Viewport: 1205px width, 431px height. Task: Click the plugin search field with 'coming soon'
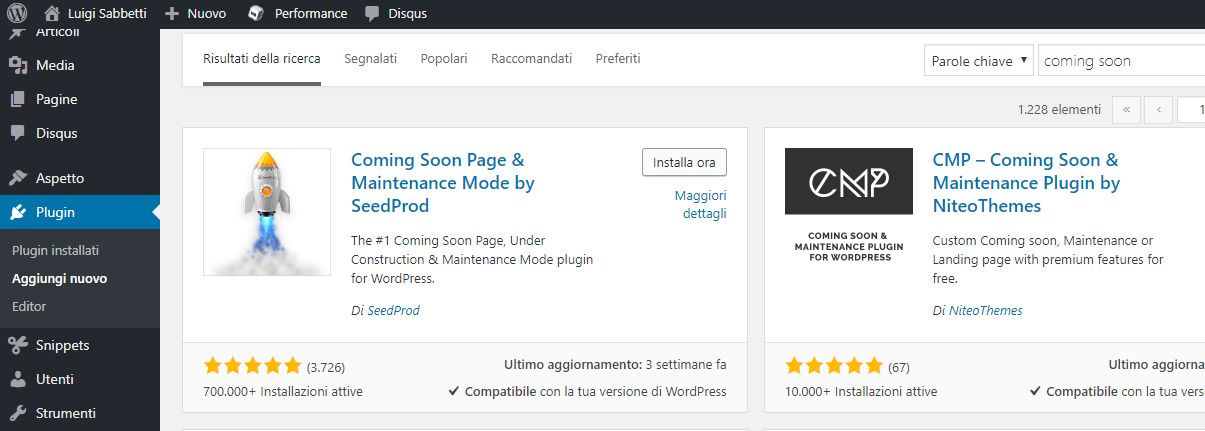point(1122,61)
